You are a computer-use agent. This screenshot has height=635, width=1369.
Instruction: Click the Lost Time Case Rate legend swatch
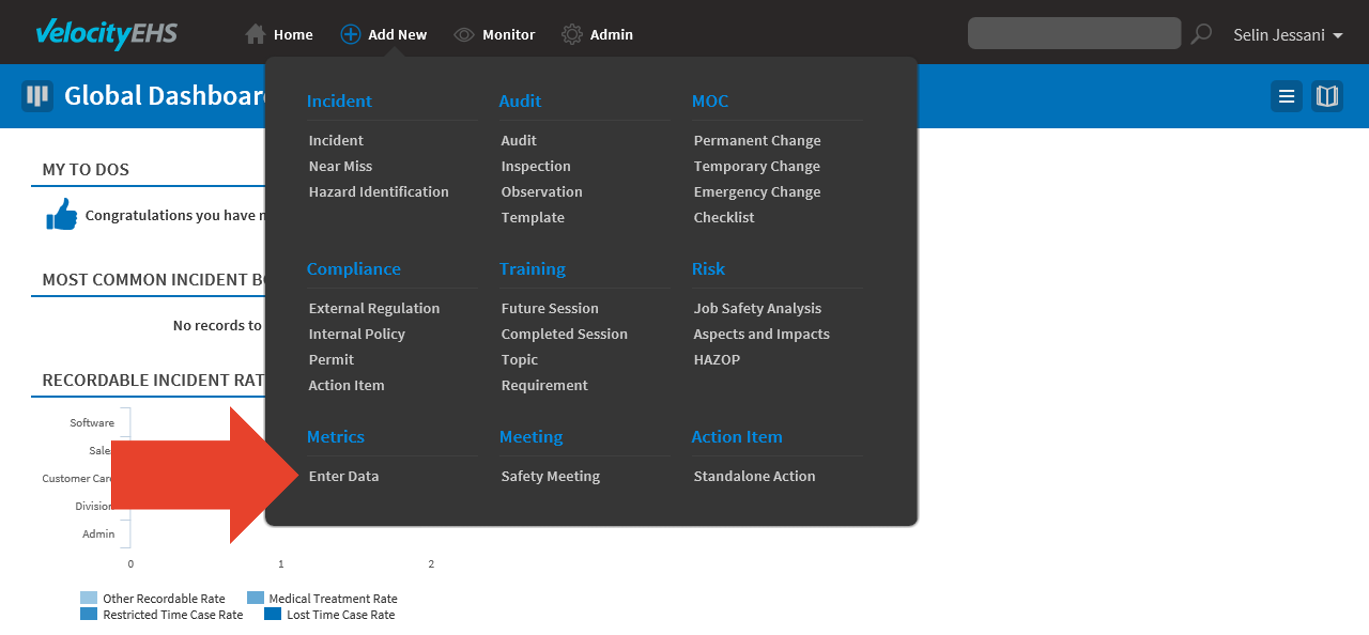tap(273, 615)
